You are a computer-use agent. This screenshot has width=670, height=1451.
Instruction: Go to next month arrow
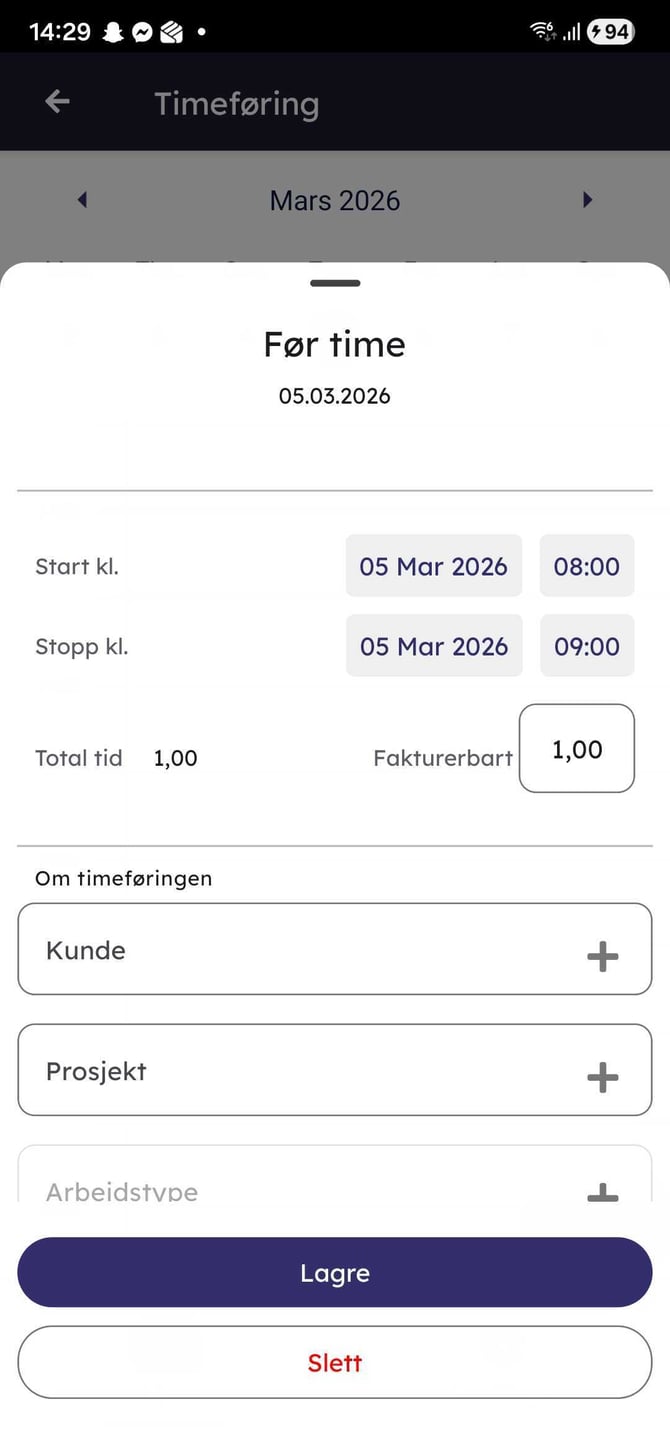pos(587,200)
